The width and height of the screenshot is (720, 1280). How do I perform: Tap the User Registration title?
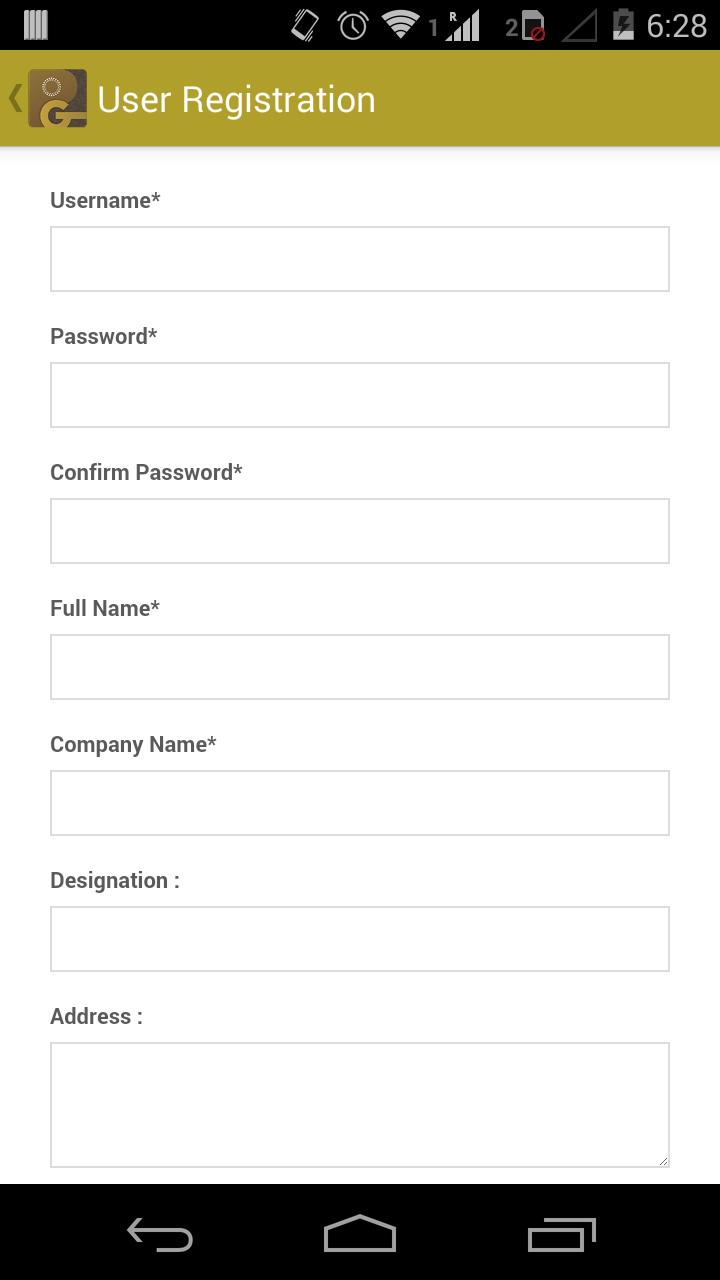[x=236, y=100]
